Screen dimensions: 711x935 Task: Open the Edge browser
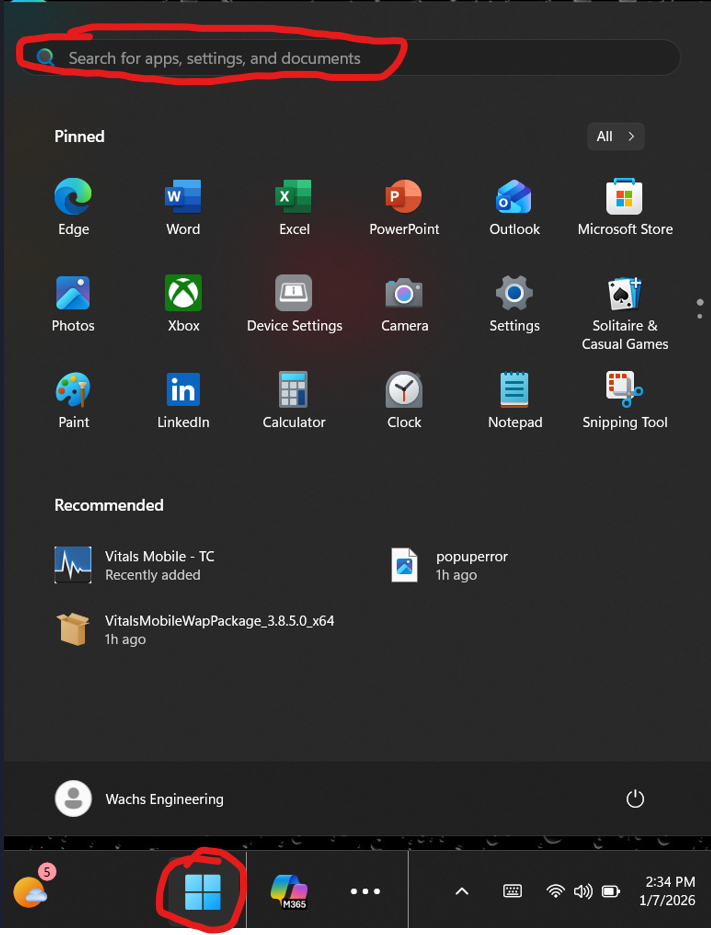coord(73,207)
